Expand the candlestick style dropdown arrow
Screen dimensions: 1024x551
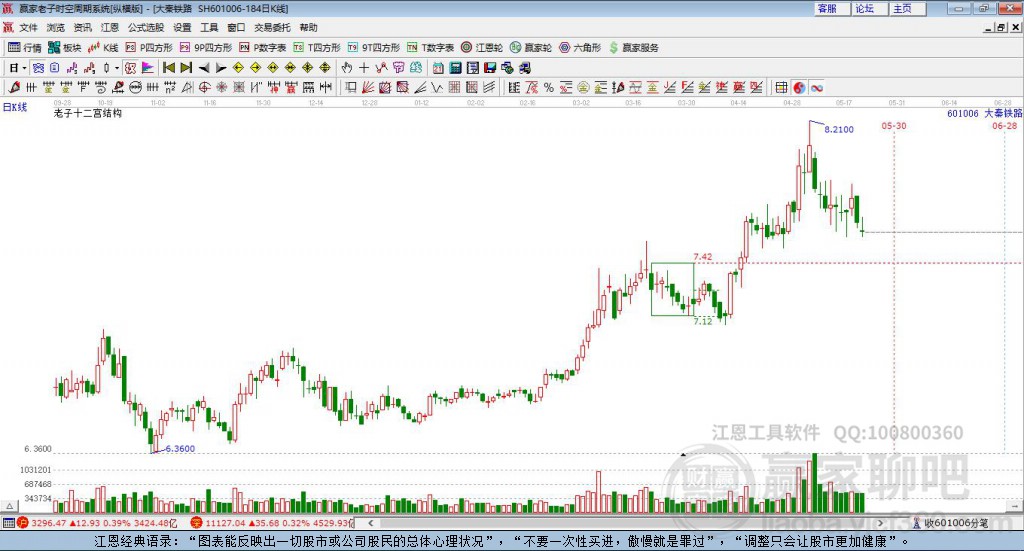pos(117,68)
